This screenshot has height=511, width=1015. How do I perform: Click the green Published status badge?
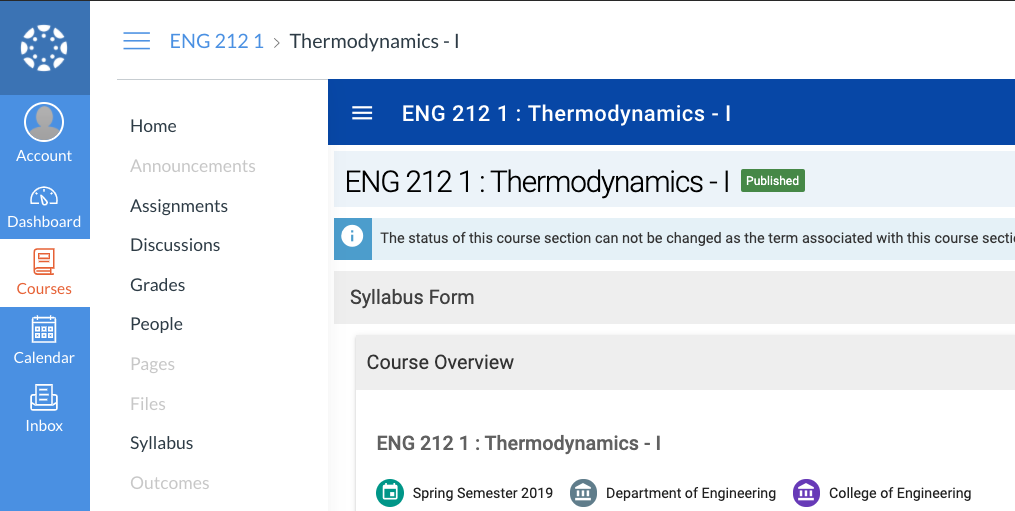pyautogui.click(x=772, y=181)
